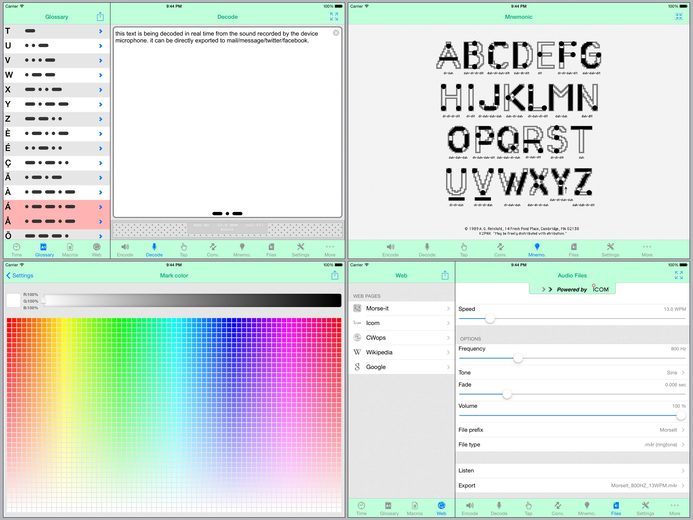Select Glossary tab under the Web panel

389,508
